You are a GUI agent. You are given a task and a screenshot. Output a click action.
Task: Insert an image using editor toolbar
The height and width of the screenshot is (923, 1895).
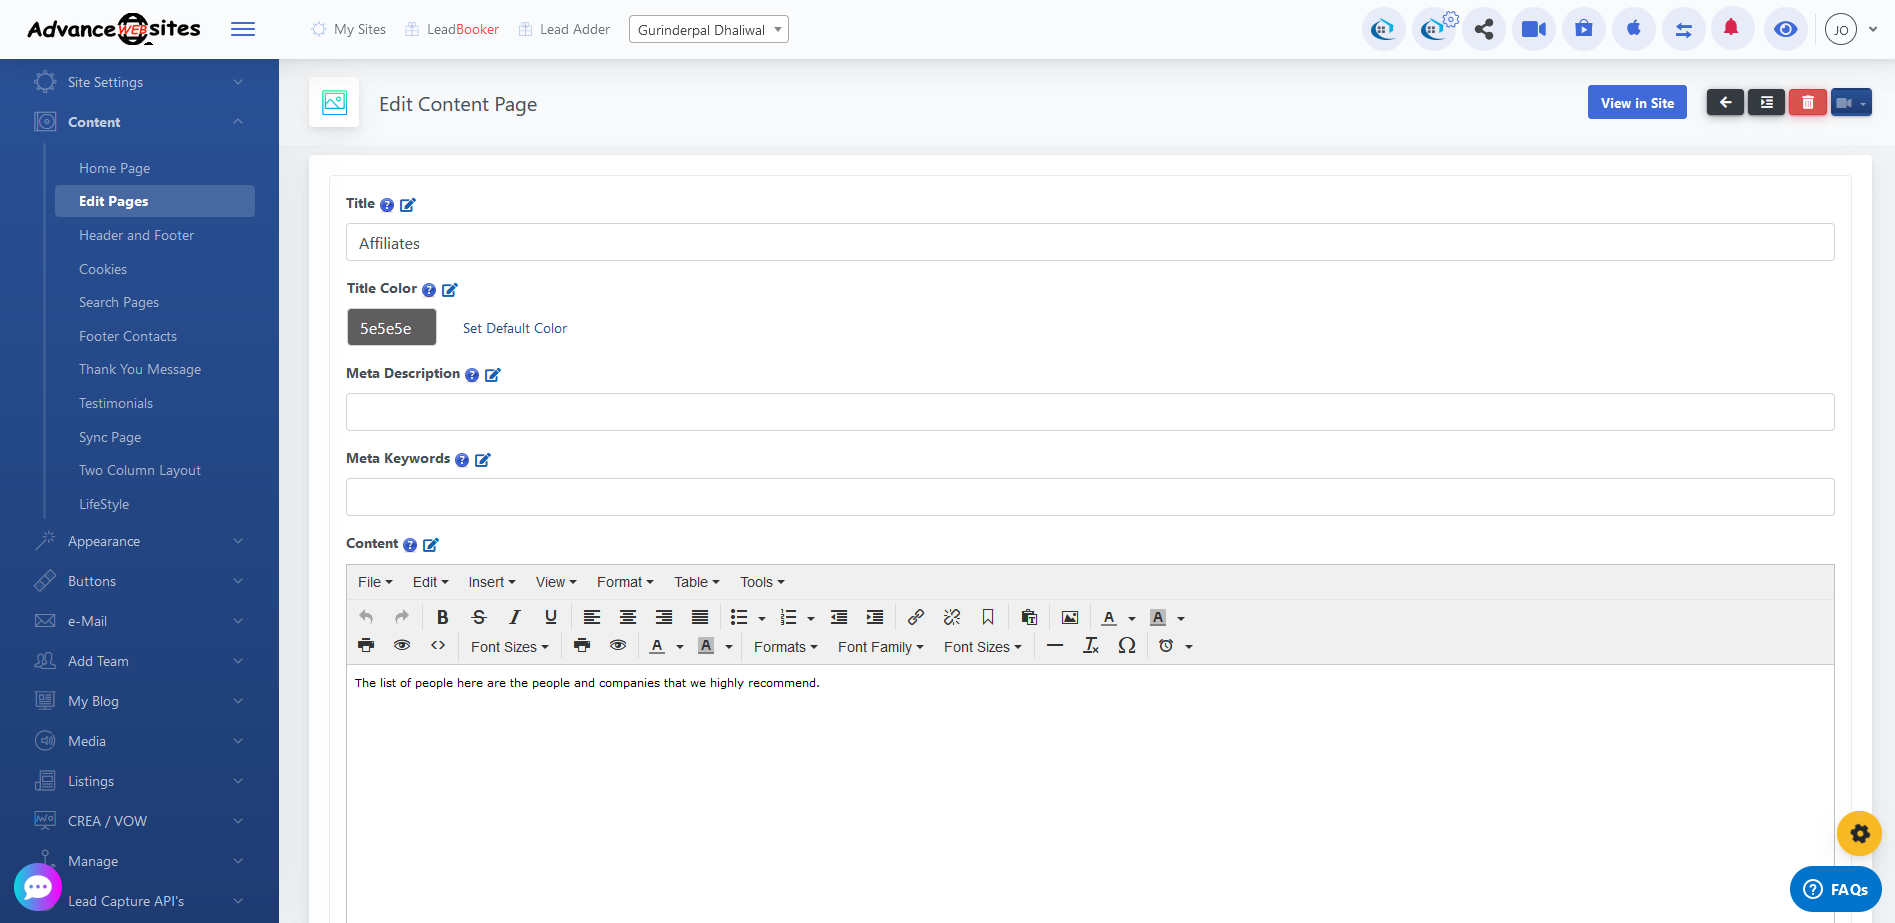(x=1069, y=618)
